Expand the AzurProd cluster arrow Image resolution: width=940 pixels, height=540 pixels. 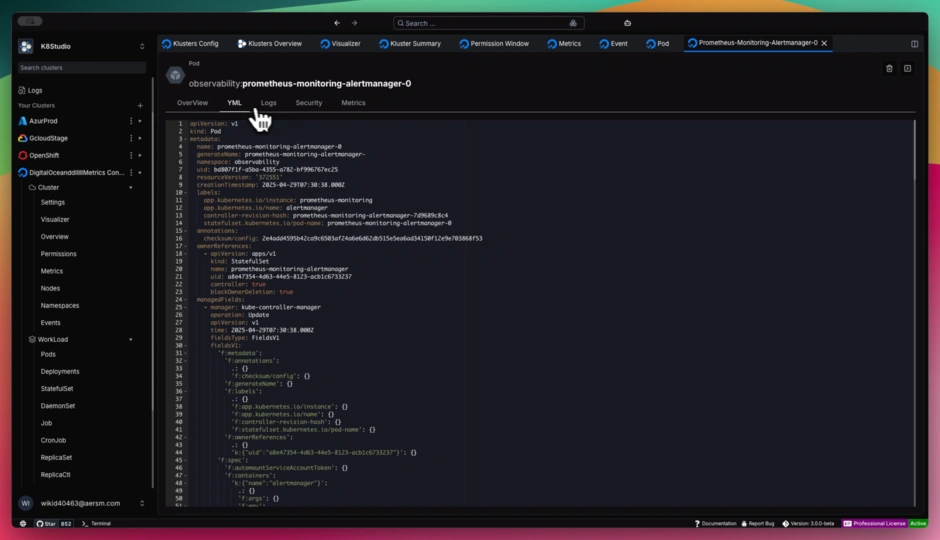point(140,121)
